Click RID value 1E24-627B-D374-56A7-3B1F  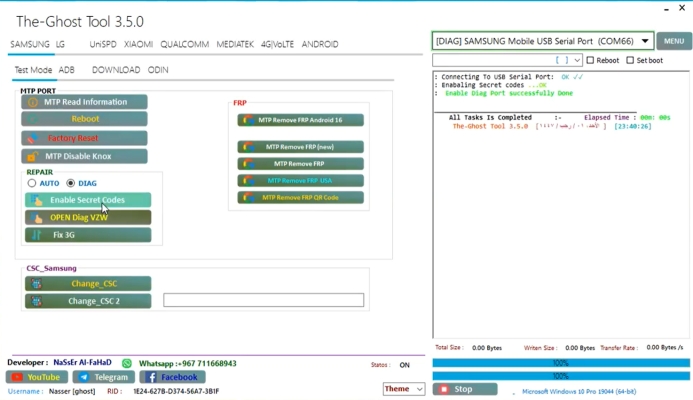[176, 391]
